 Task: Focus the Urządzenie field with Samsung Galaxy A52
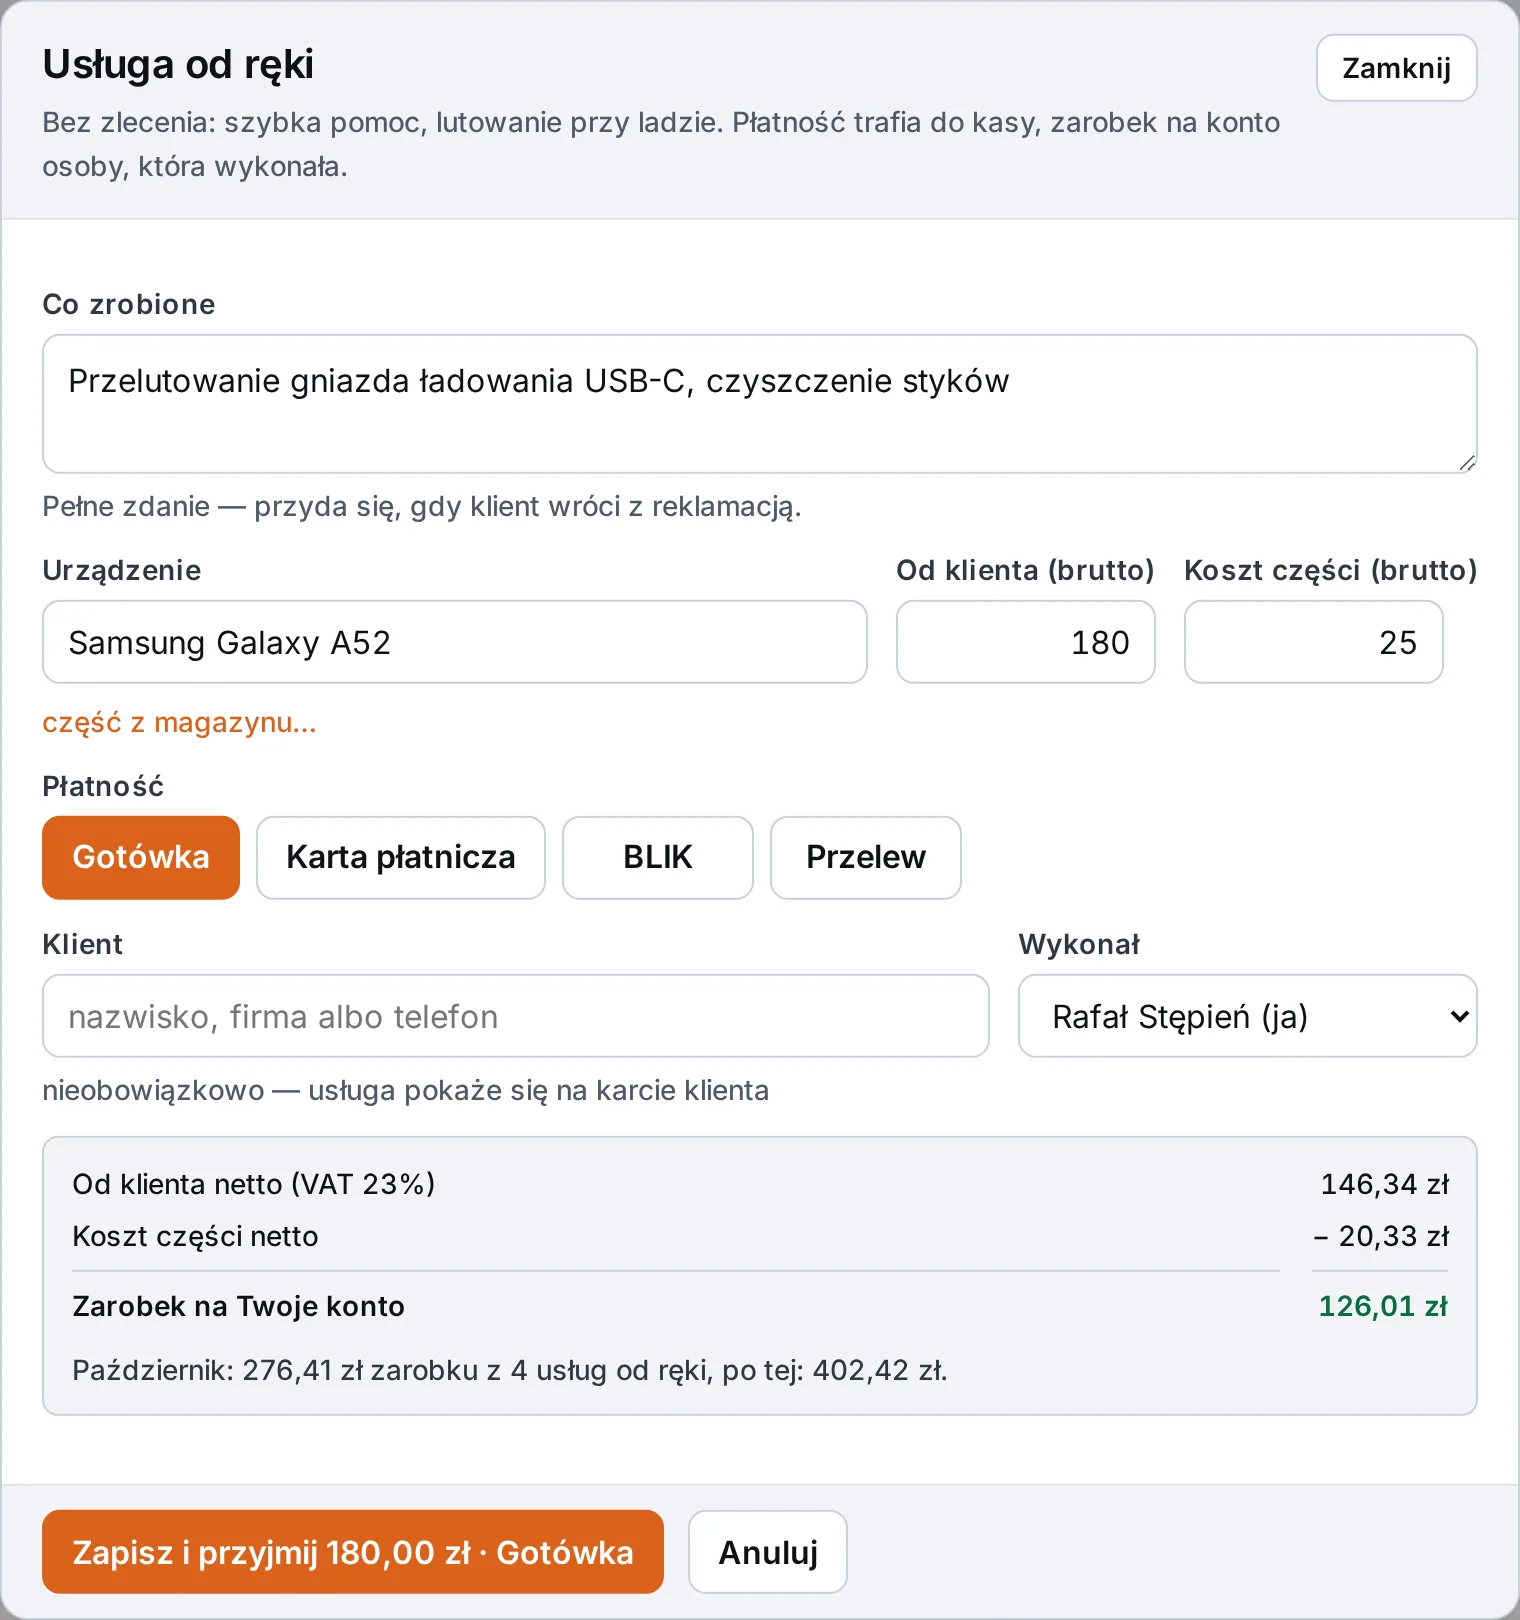click(x=455, y=642)
